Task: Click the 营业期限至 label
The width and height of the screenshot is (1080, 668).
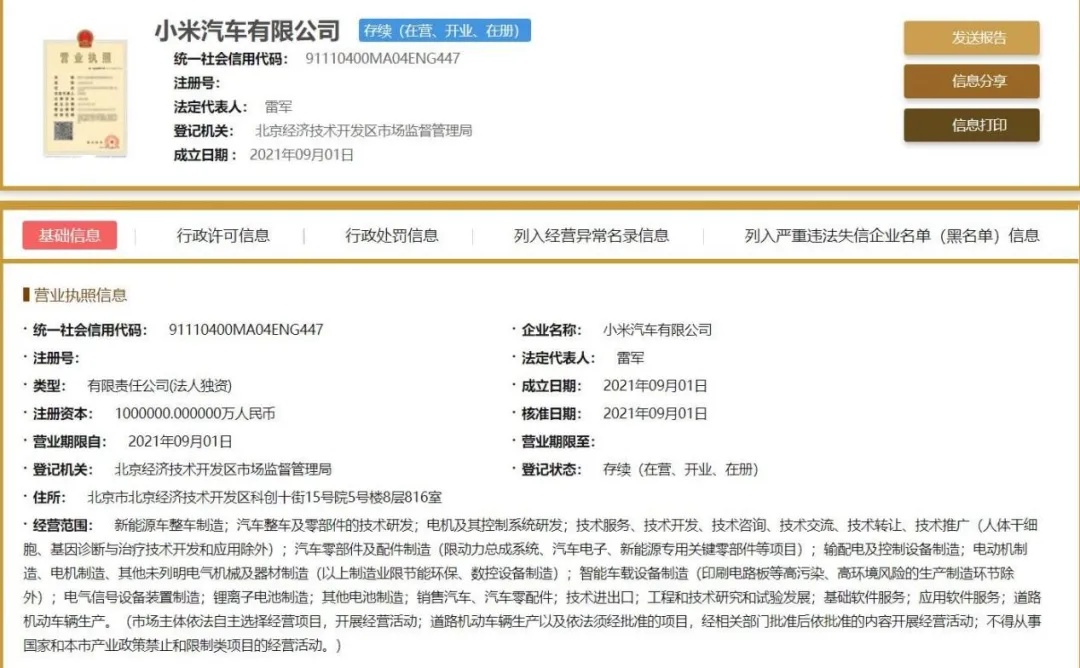Action: point(557,441)
